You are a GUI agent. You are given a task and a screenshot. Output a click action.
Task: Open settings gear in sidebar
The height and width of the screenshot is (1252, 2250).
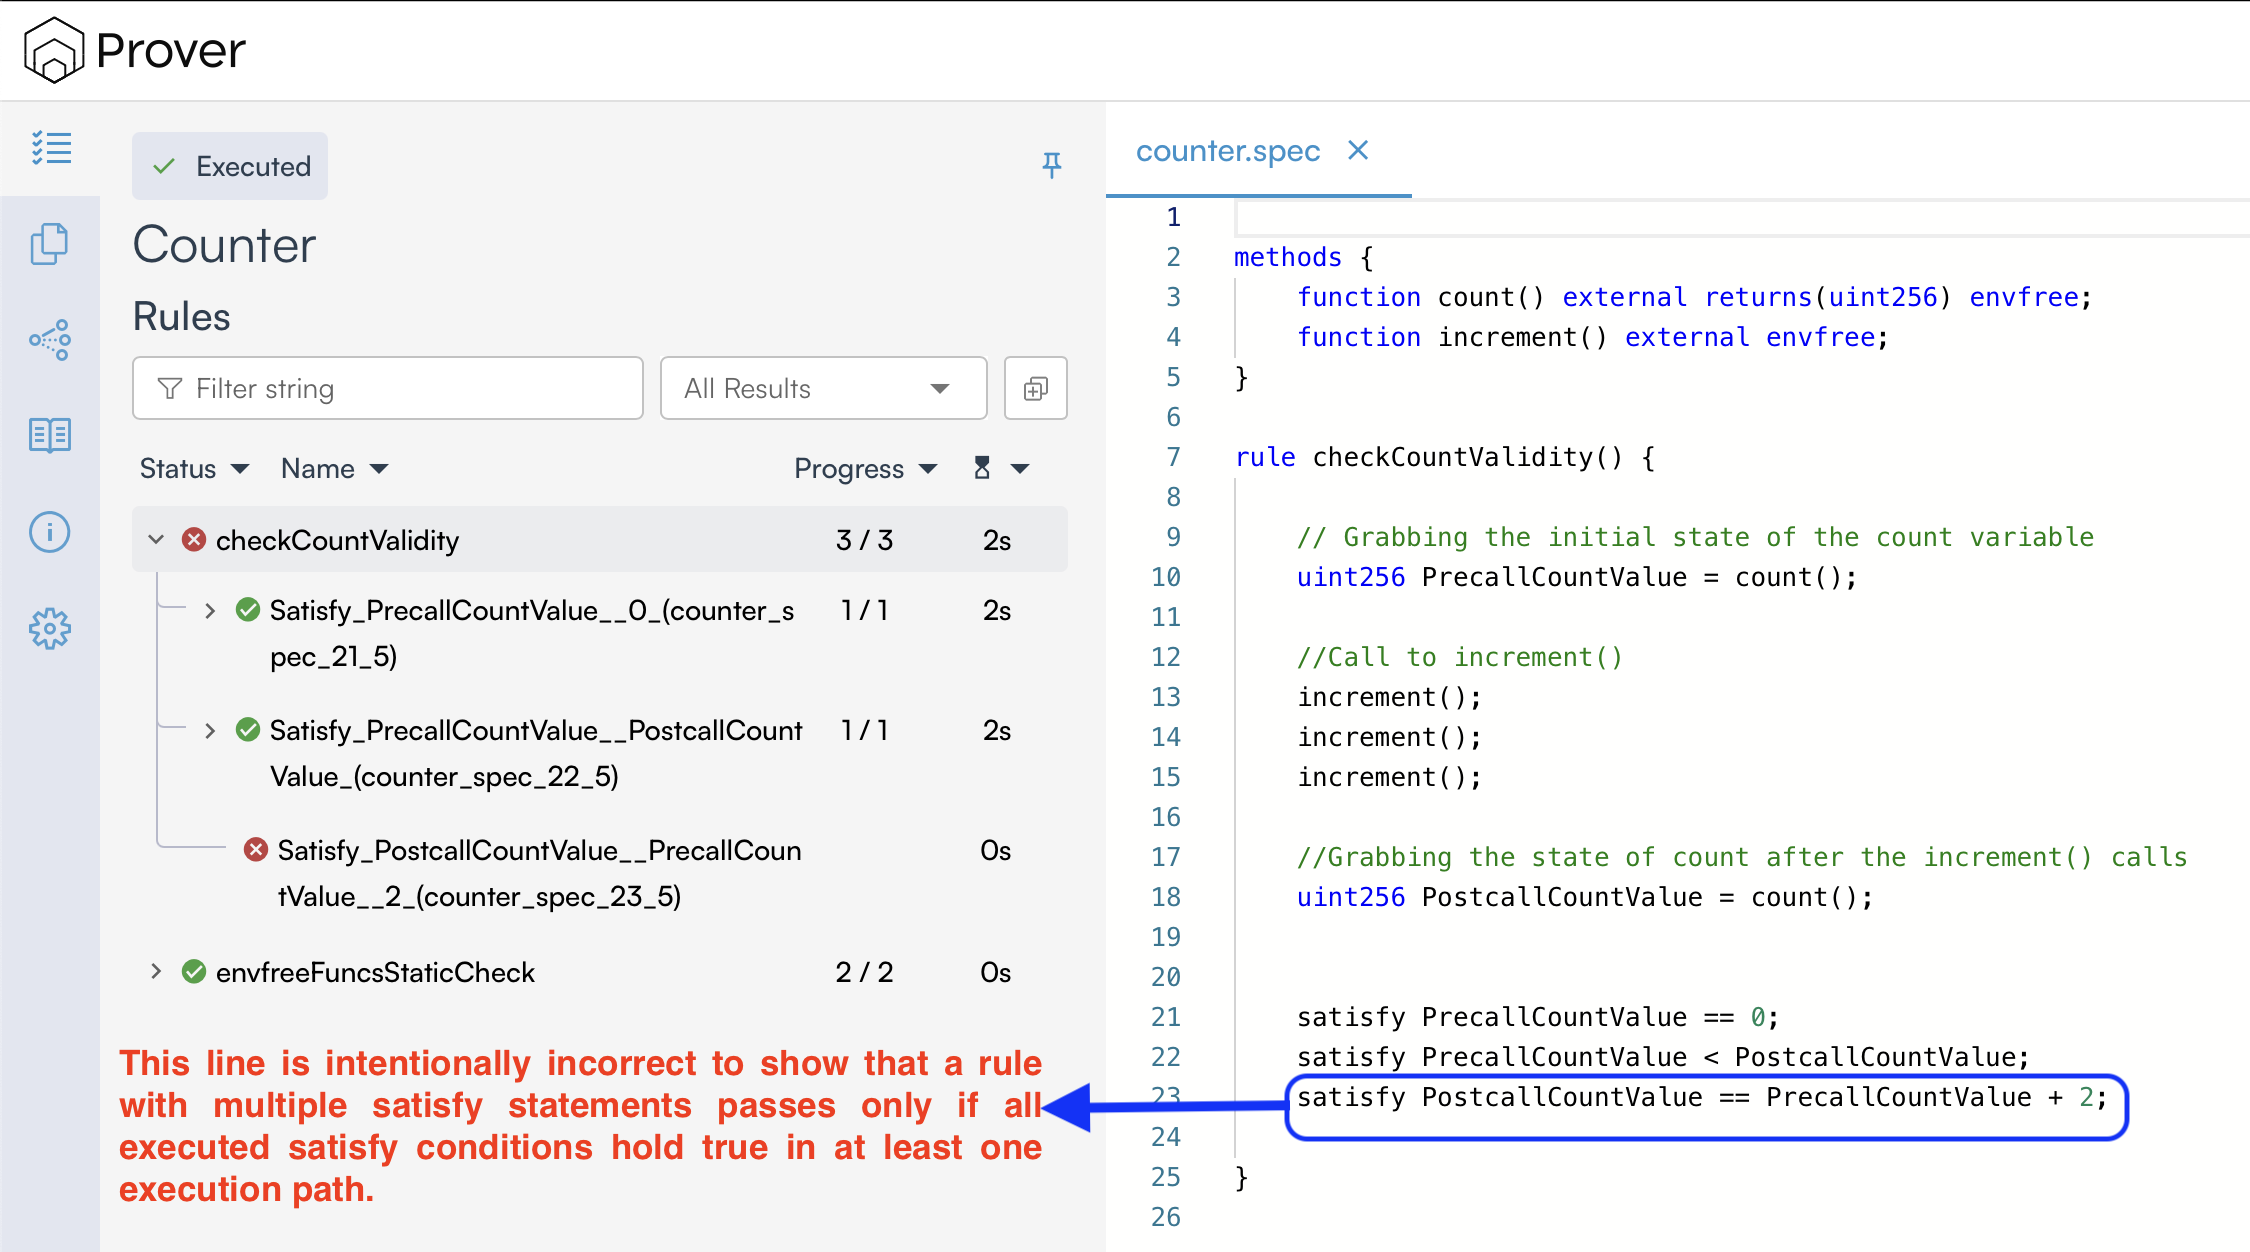click(x=49, y=629)
